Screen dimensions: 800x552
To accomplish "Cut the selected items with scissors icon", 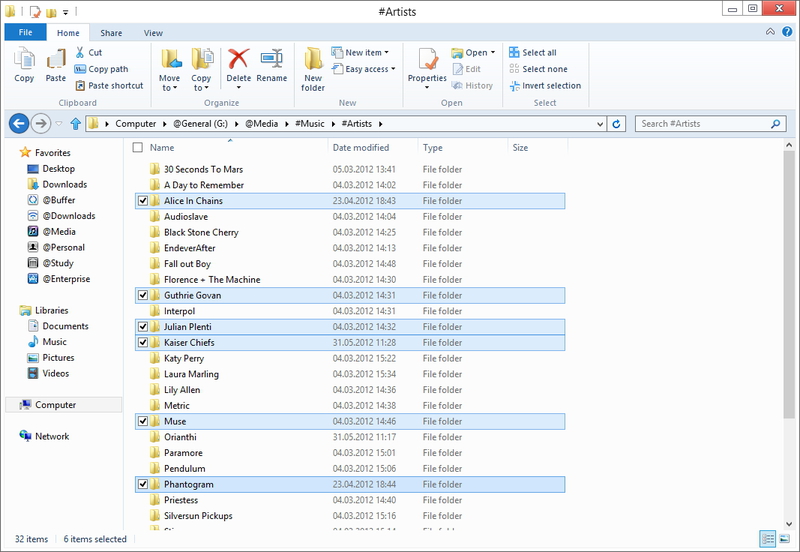I will (x=80, y=52).
